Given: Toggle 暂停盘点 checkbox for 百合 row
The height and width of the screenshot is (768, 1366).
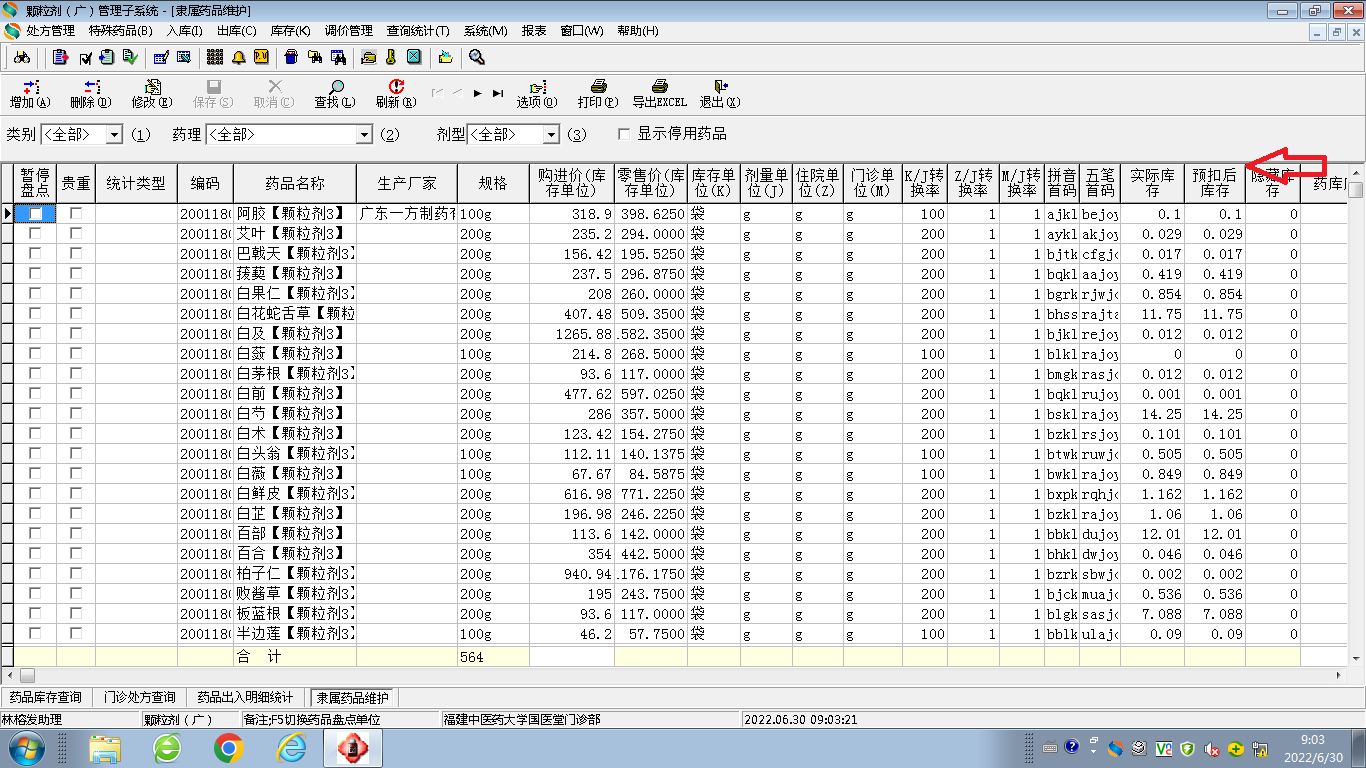Looking at the screenshot, I should point(36,554).
